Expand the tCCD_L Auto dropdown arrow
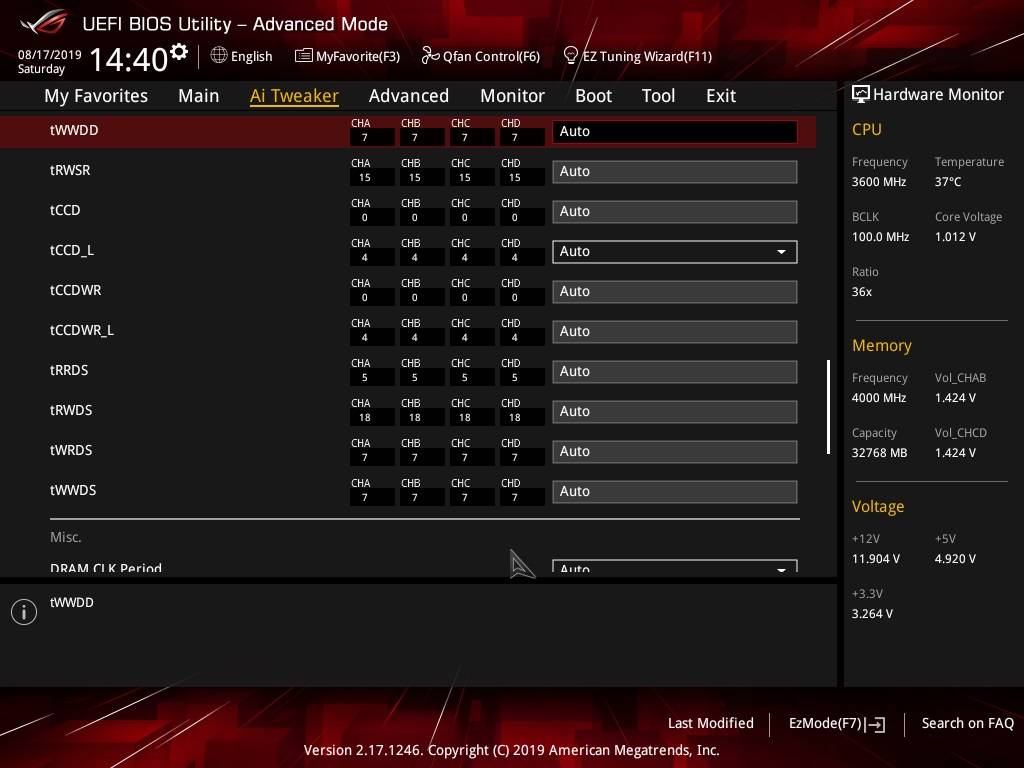Viewport: 1024px width, 768px height. click(781, 251)
